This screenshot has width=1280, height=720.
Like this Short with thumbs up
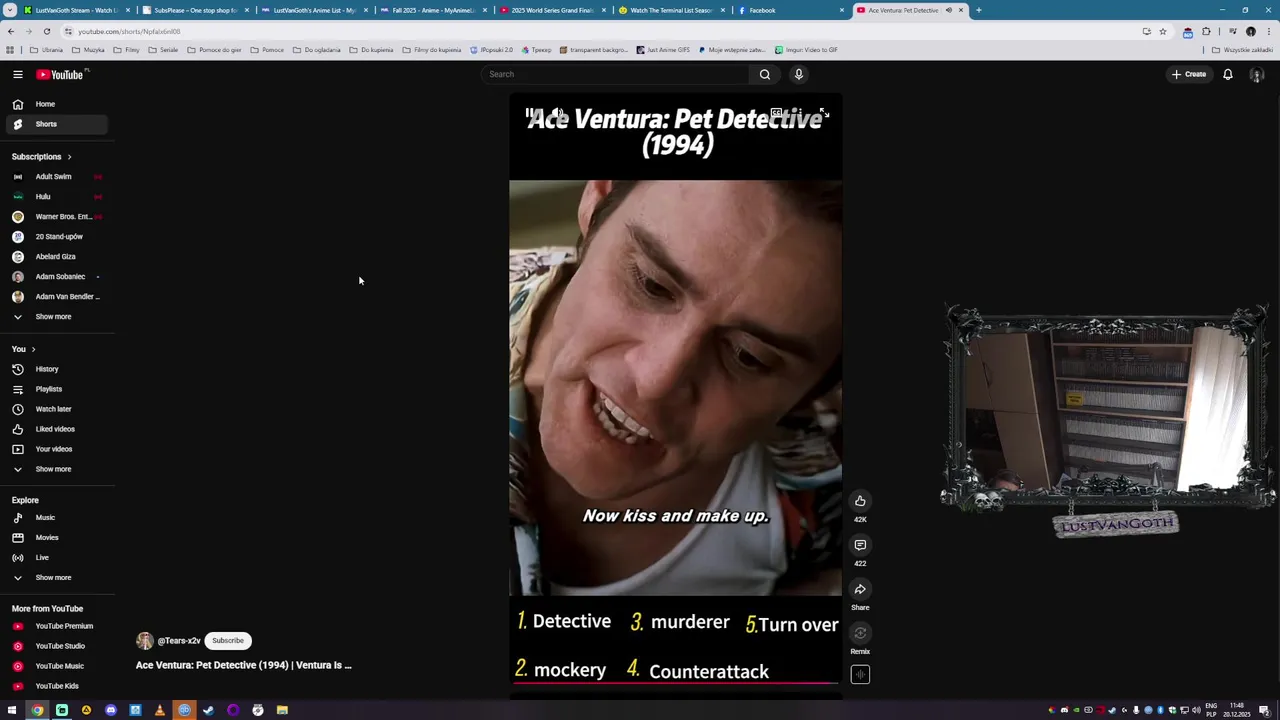click(860, 500)
